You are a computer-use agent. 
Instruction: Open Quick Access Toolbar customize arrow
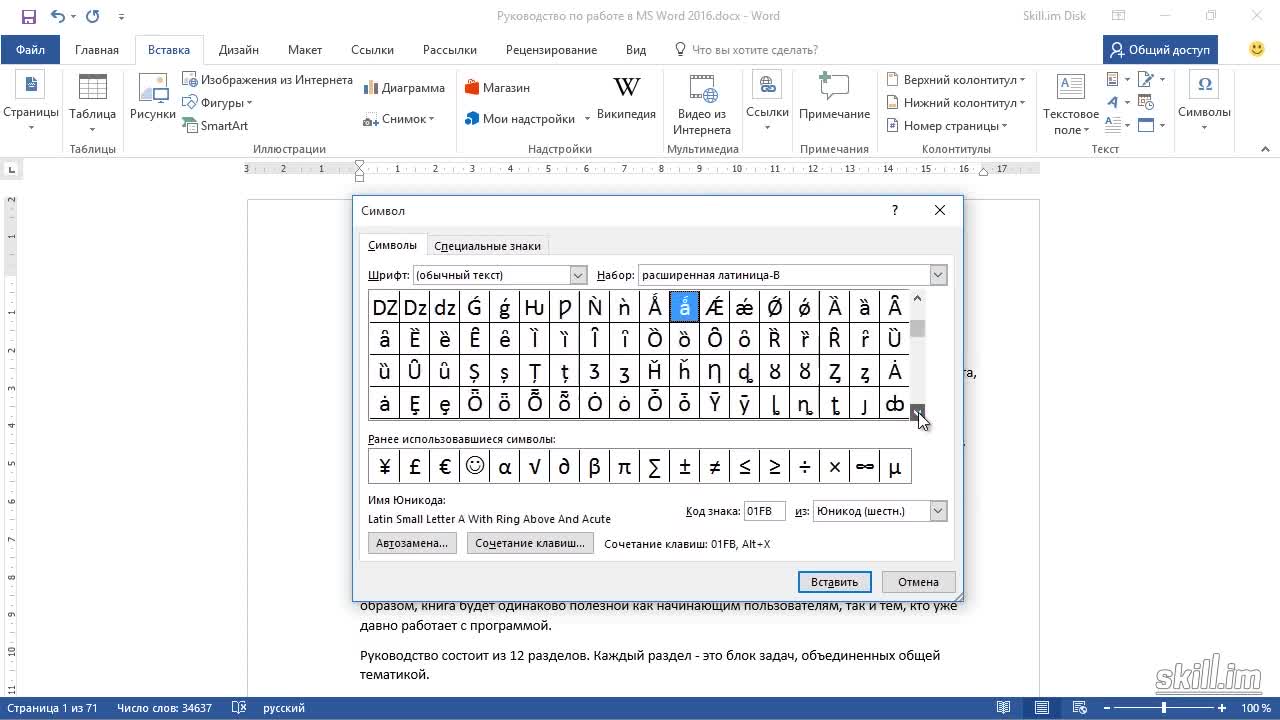point(122,16)
